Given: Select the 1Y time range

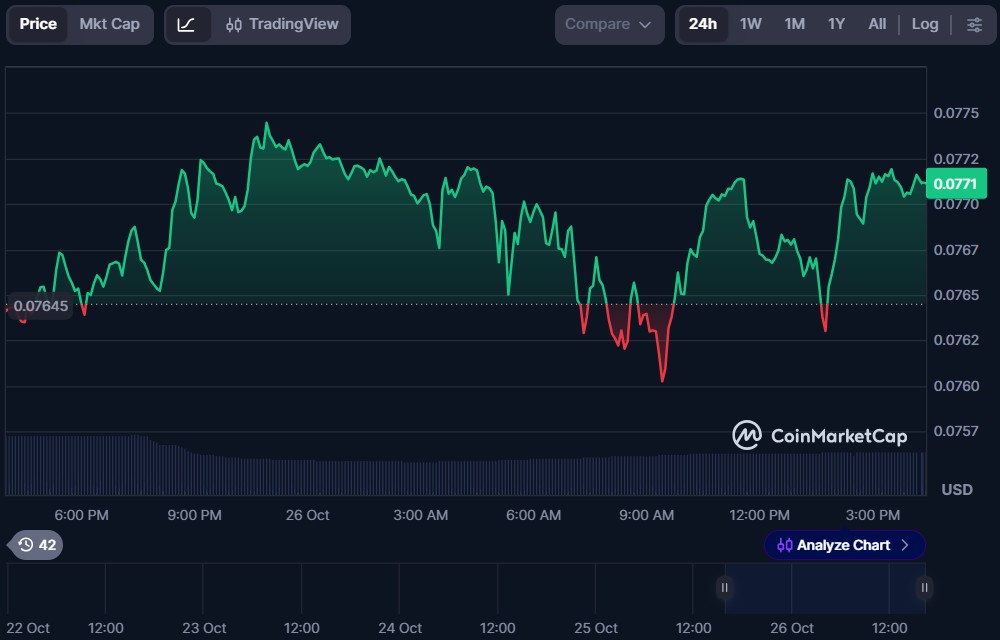Looking at the screenshot, I should tap(836, 24).
